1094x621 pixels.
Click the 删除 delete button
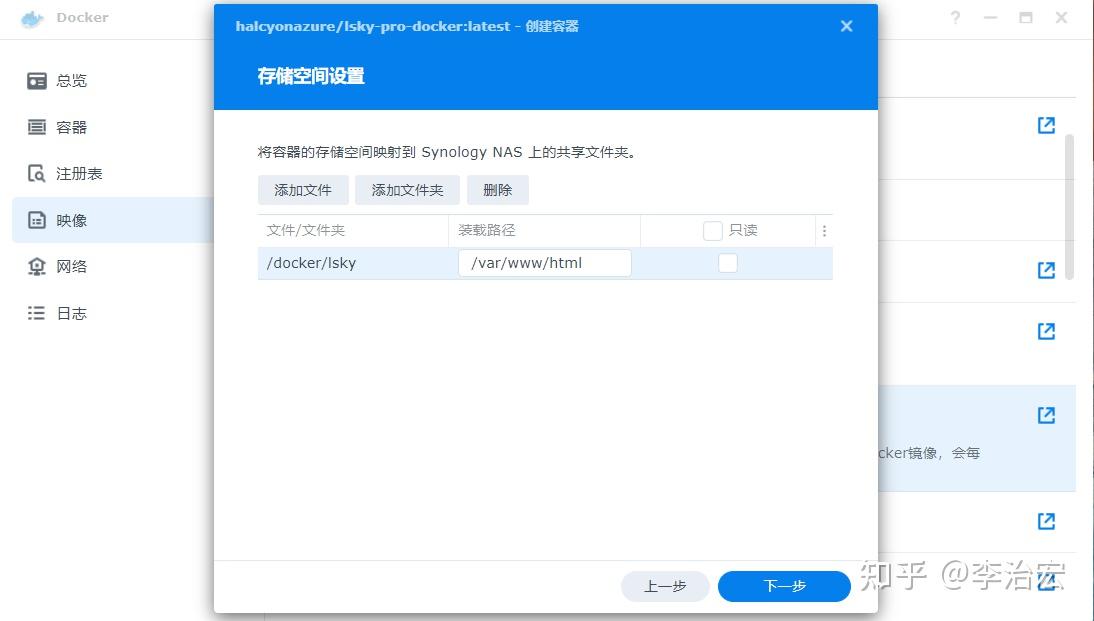(497, 189)
